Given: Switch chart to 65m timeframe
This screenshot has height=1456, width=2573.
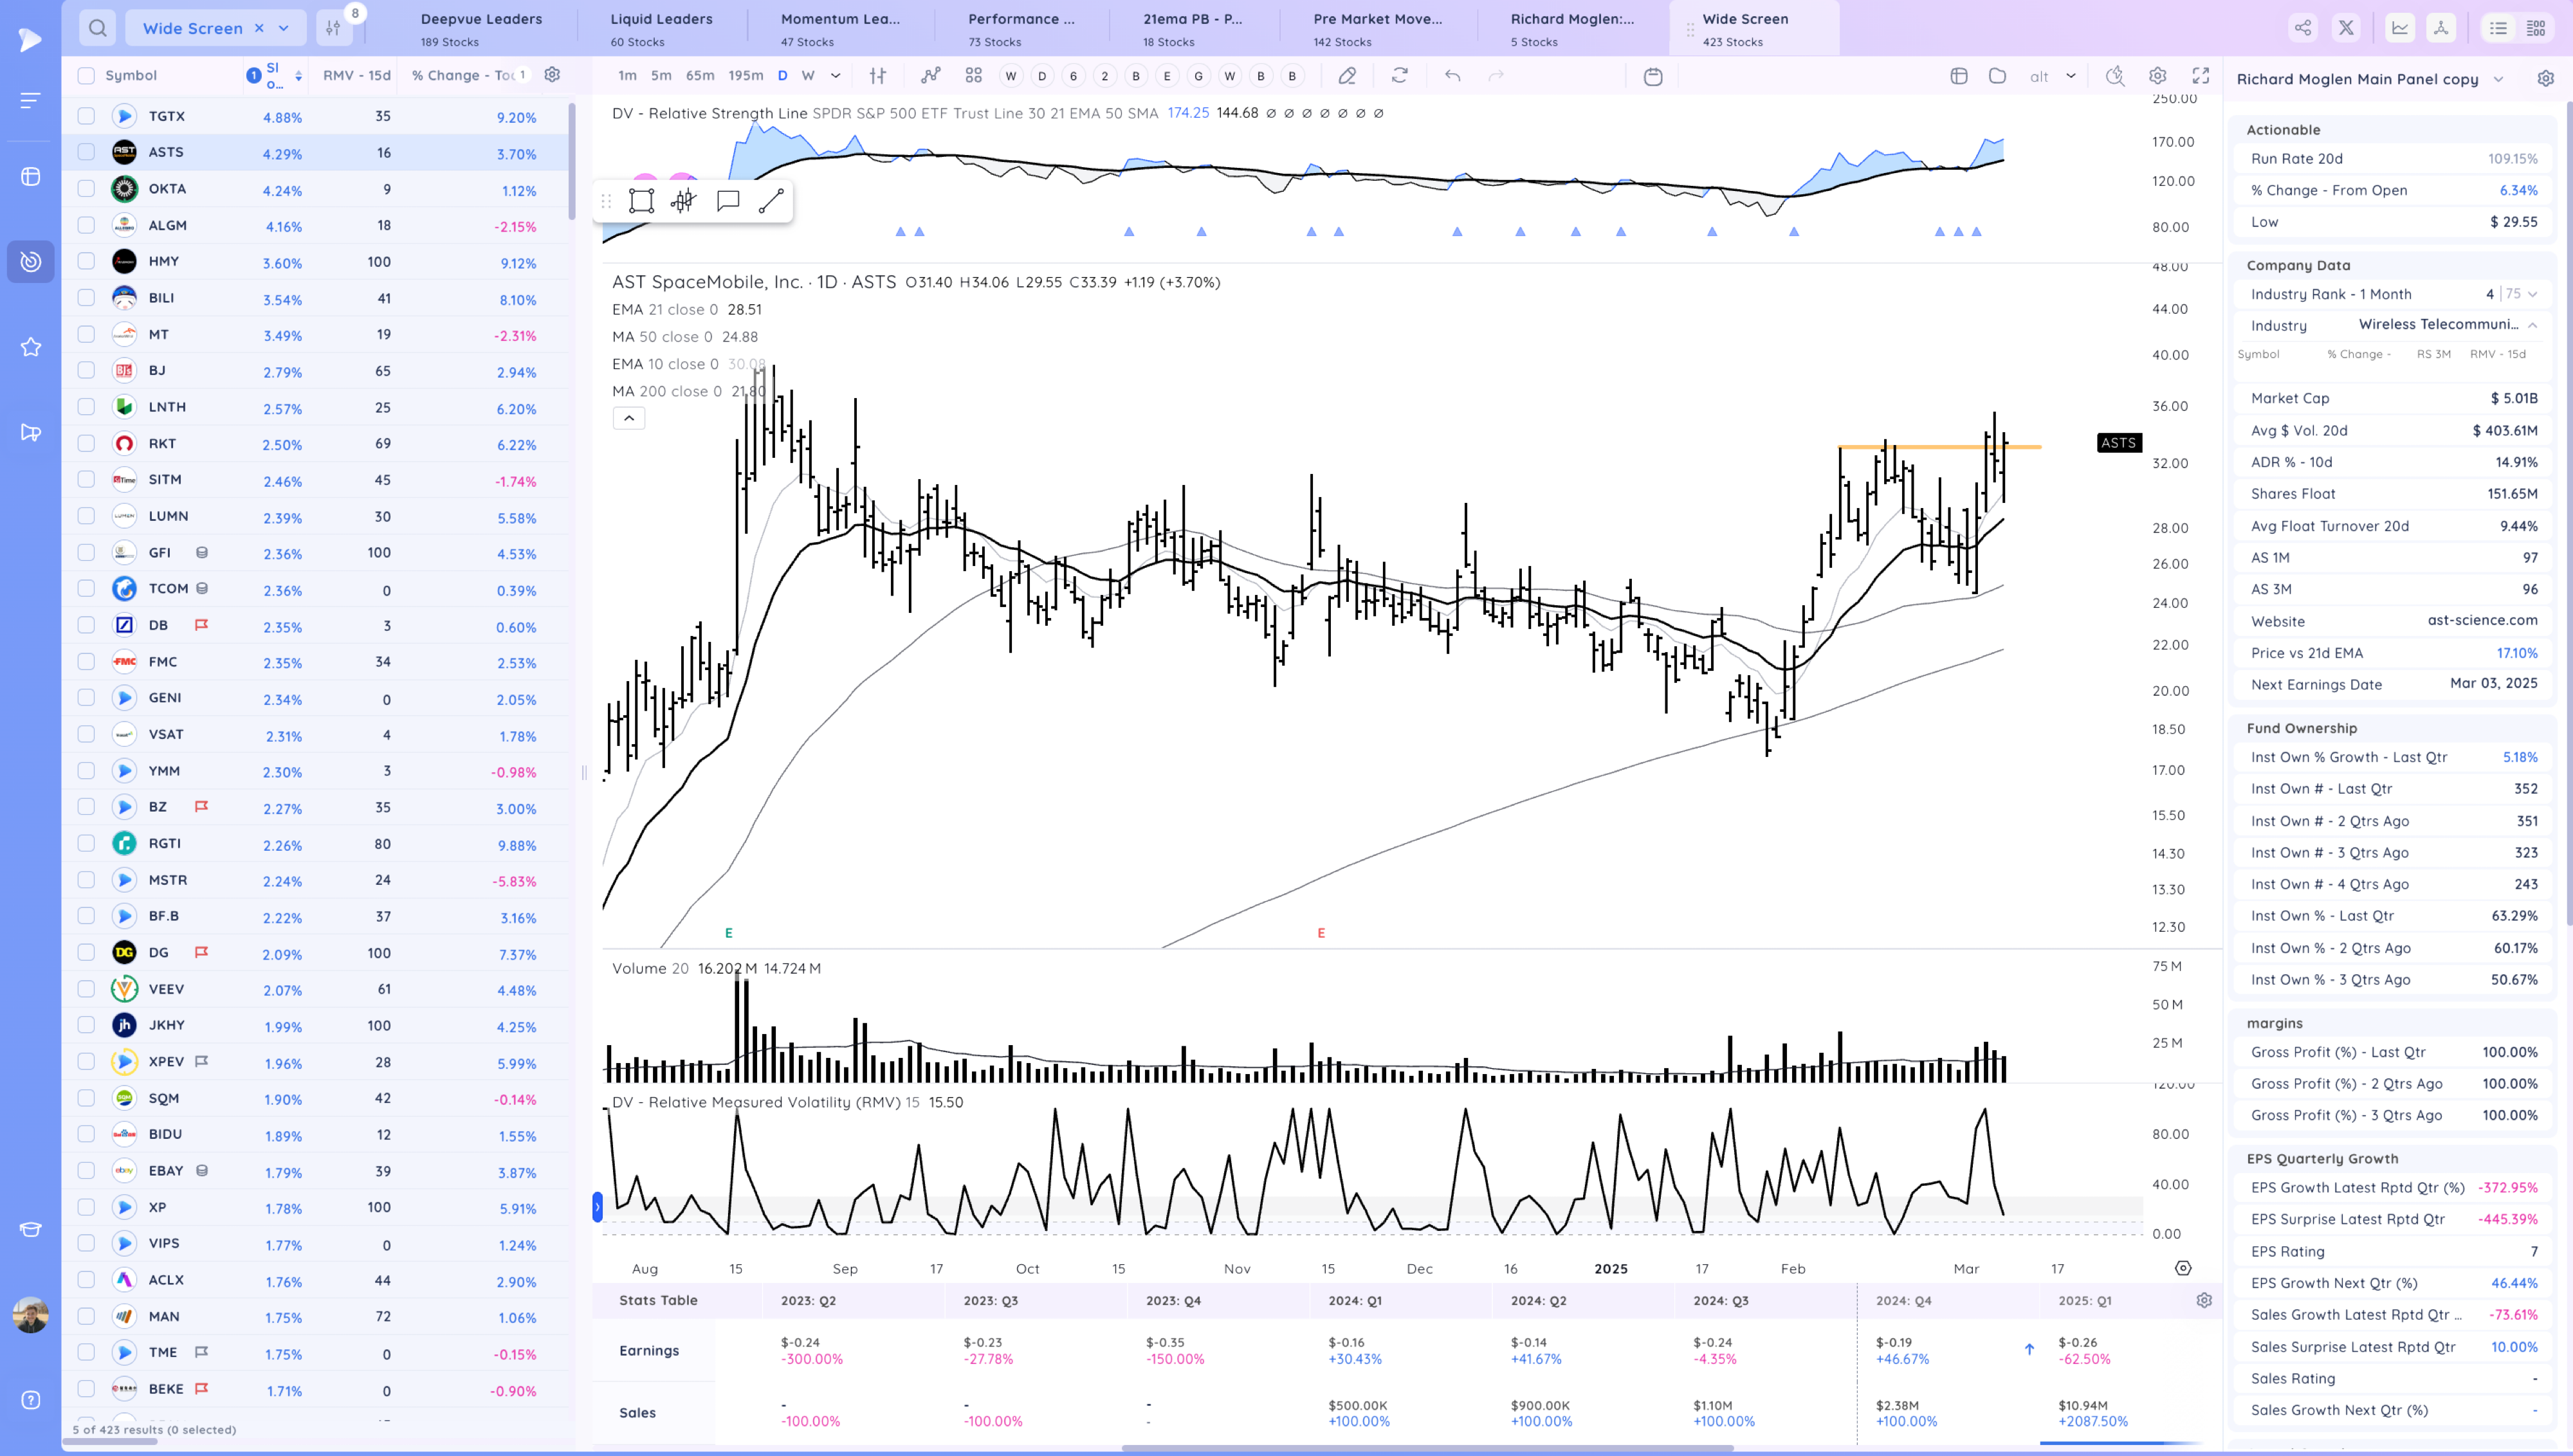Looking at the screenshot, I should (x=700, y=75).
